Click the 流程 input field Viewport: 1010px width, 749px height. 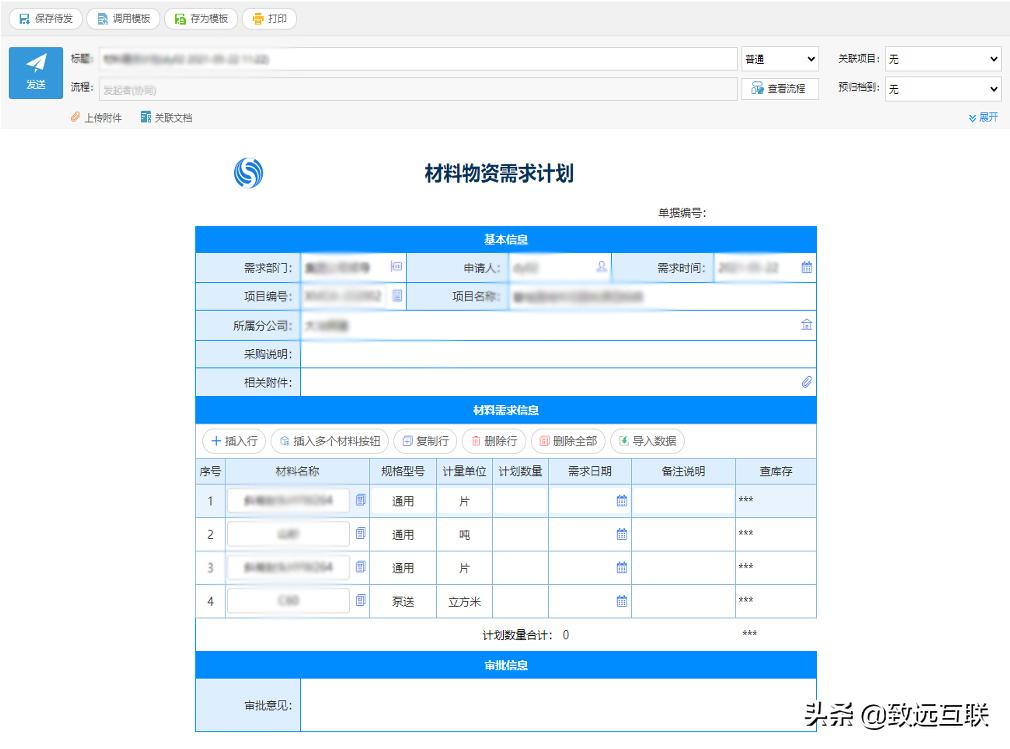pyautogui.click(x=400, y=89)
